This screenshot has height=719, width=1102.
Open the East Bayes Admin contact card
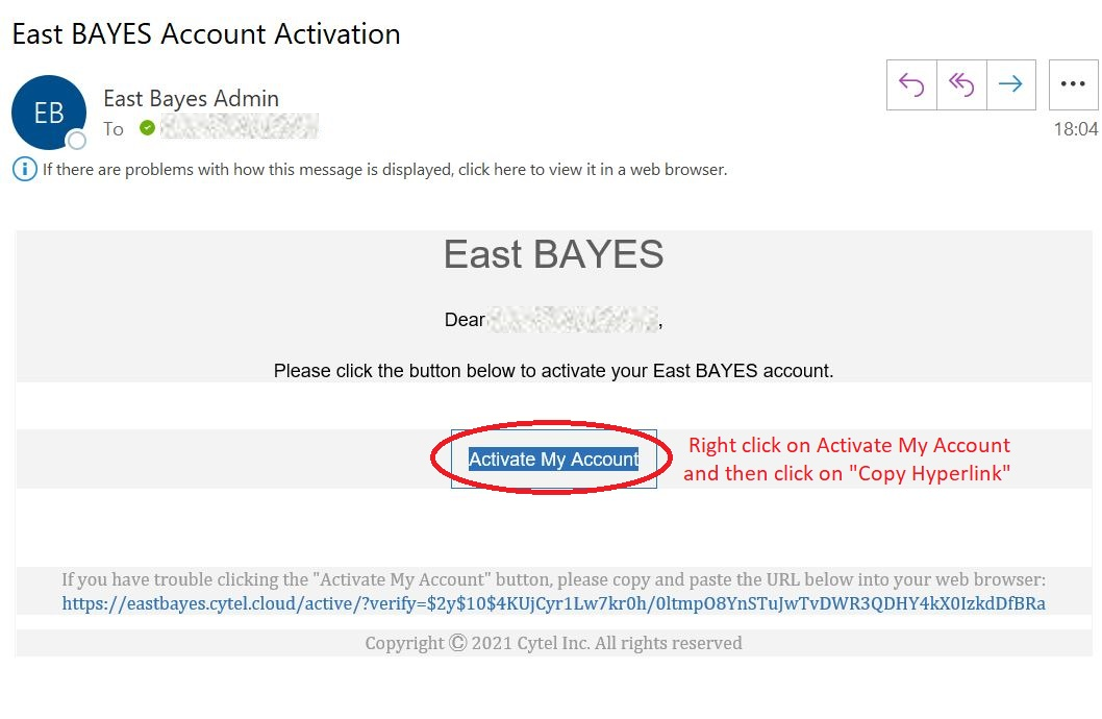point(190,98)
